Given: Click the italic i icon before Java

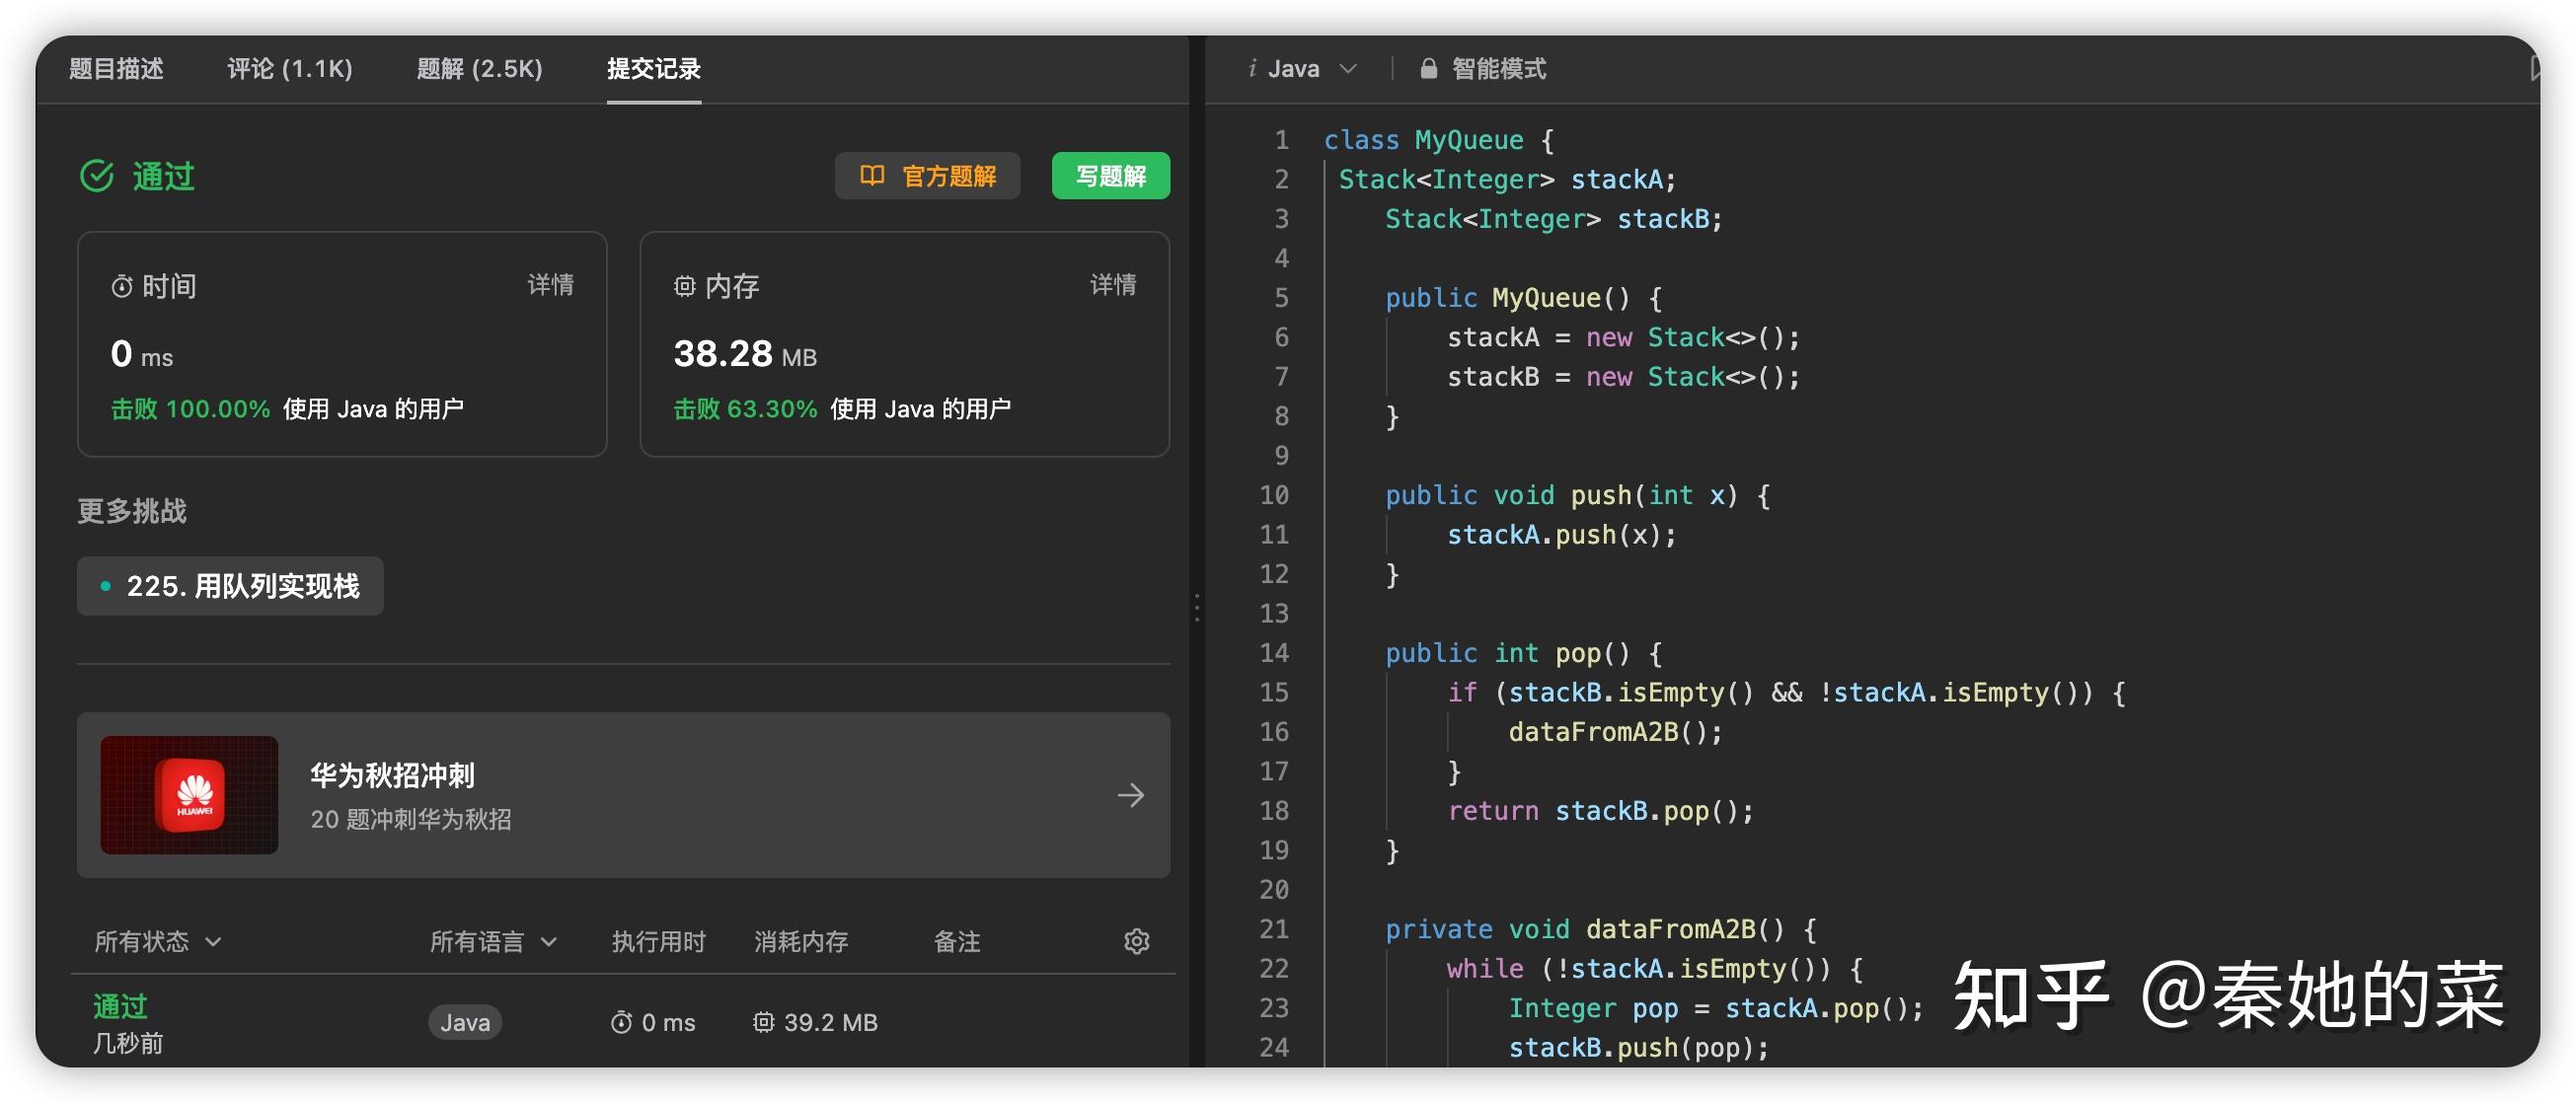Looking at the screenshot, I should pos(1252,68).
